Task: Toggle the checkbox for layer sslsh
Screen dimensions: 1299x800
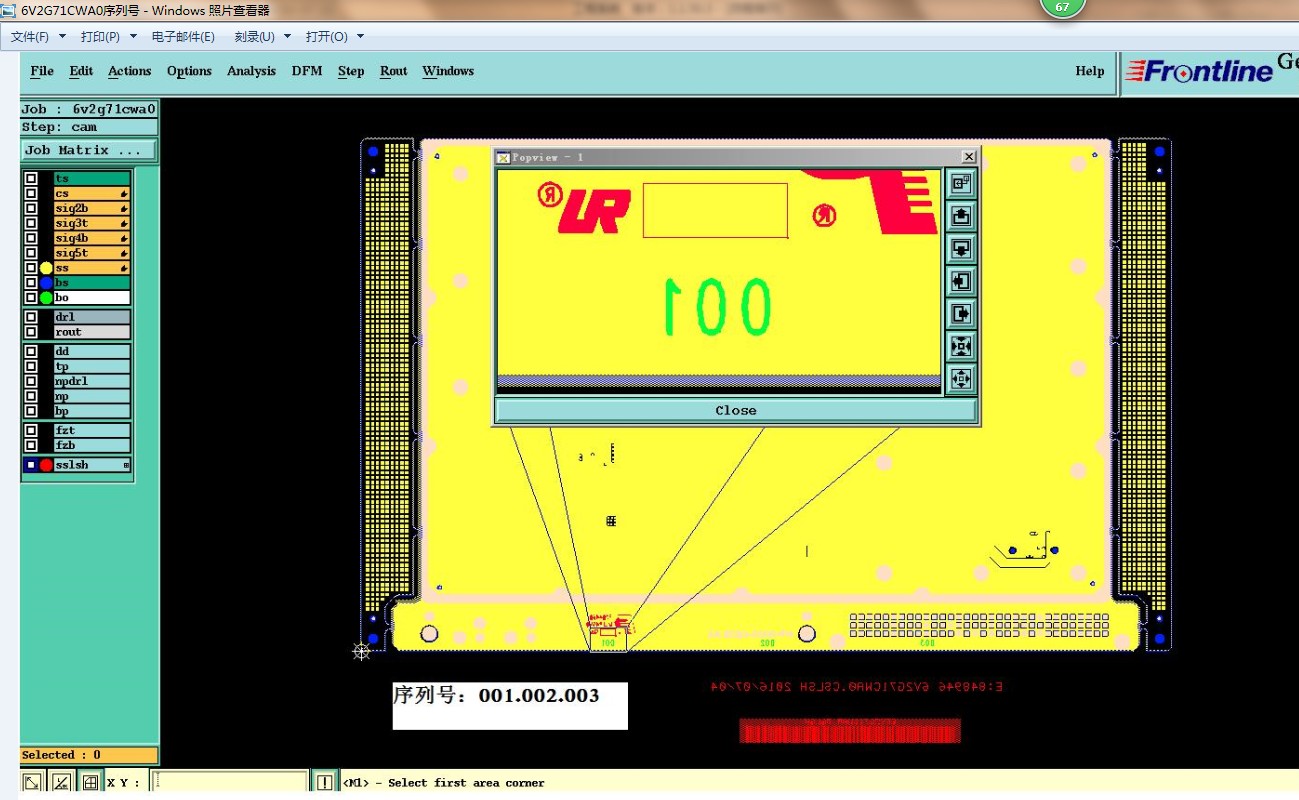Action: coord(31,465)
